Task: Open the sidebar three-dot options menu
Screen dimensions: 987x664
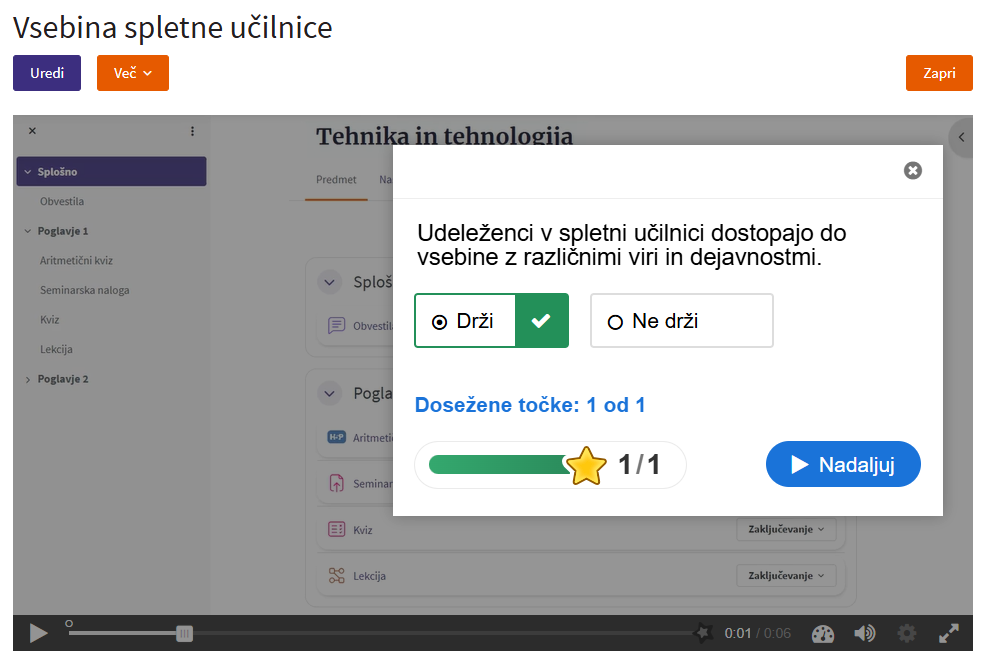Action: point(192,131)
